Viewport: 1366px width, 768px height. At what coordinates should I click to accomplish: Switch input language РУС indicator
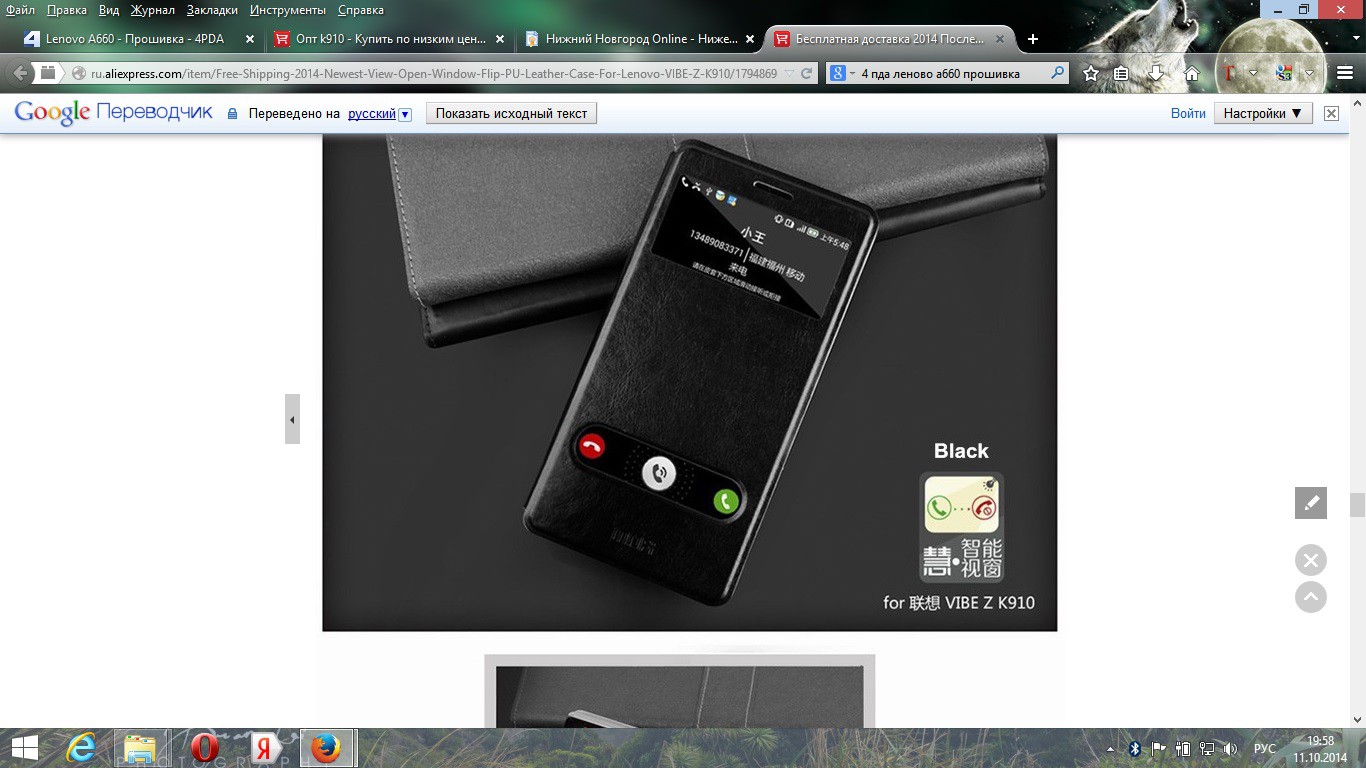pos(1265,749)
